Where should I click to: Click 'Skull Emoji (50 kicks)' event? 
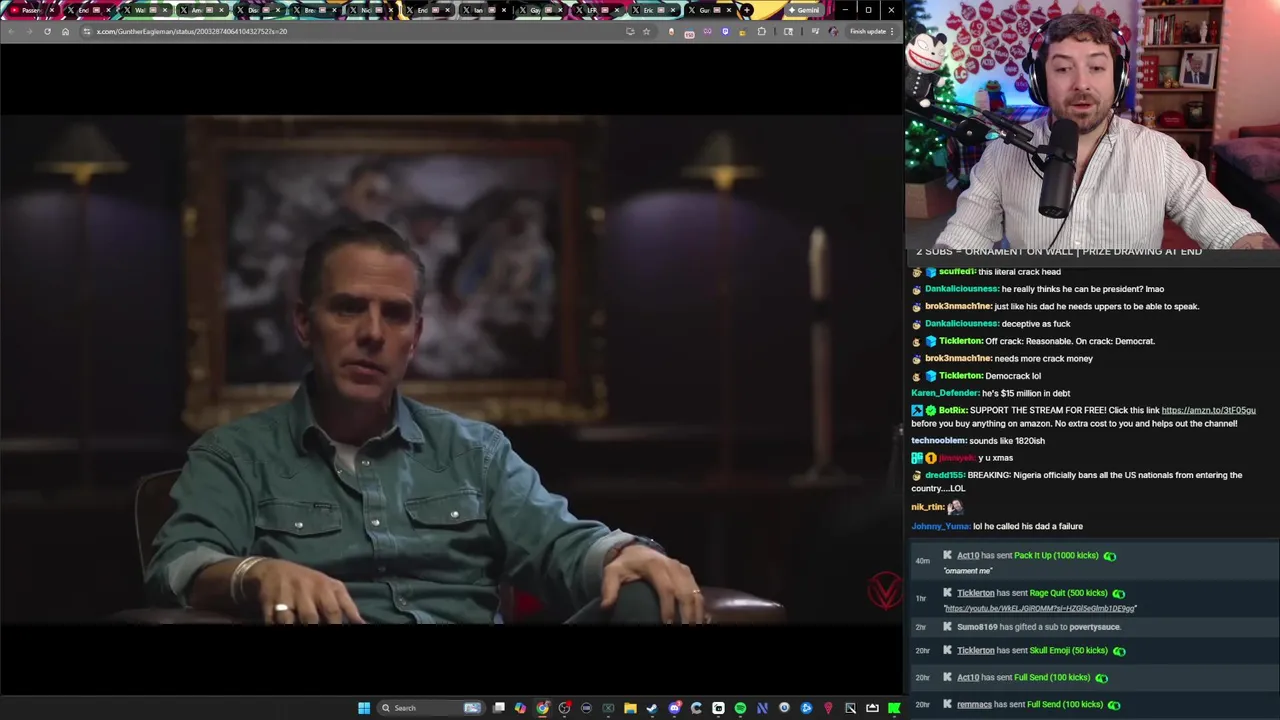[1069, 650]
